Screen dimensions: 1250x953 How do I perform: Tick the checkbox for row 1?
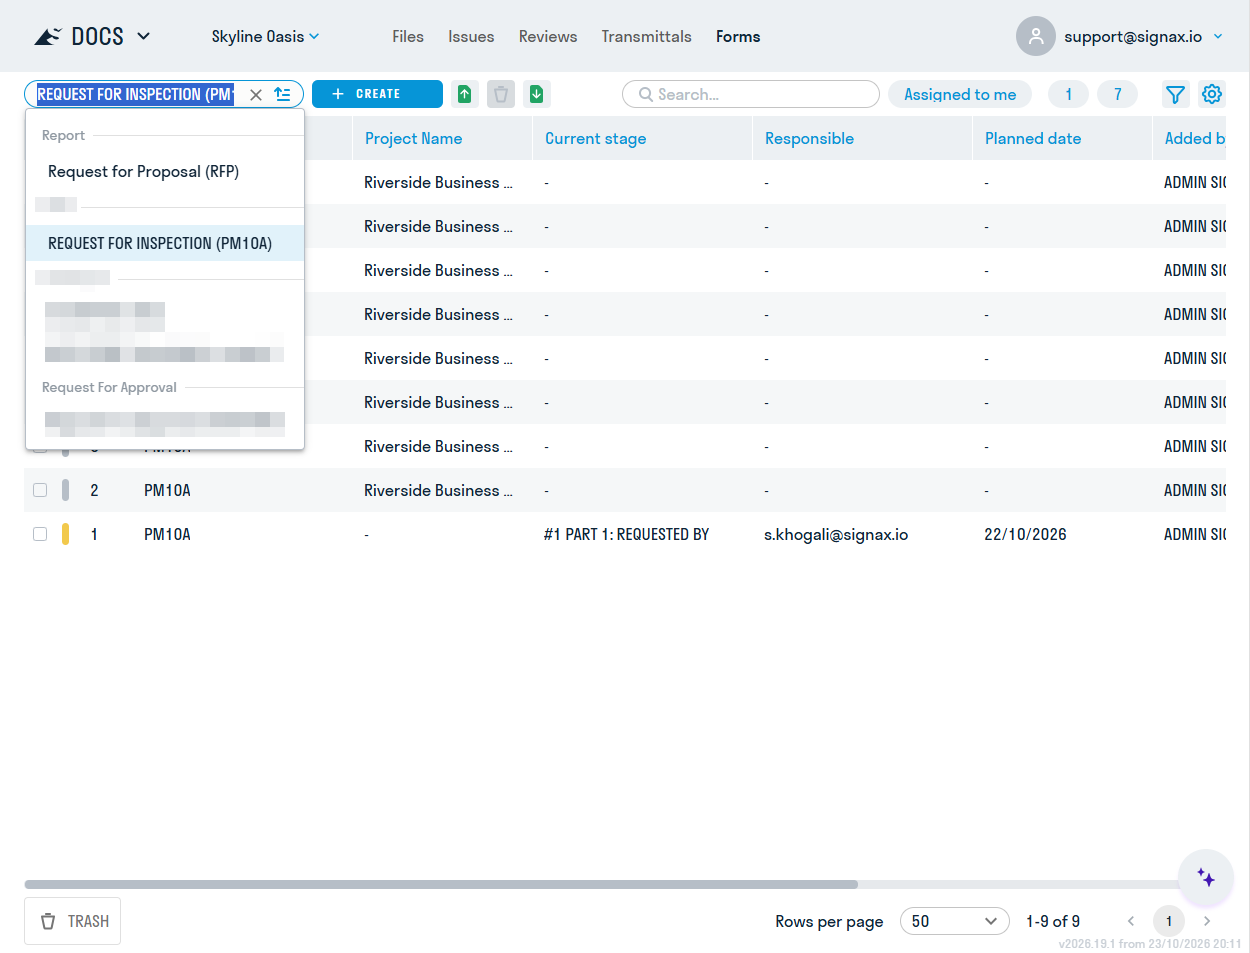pyautogui.click(x=40, y=534)
